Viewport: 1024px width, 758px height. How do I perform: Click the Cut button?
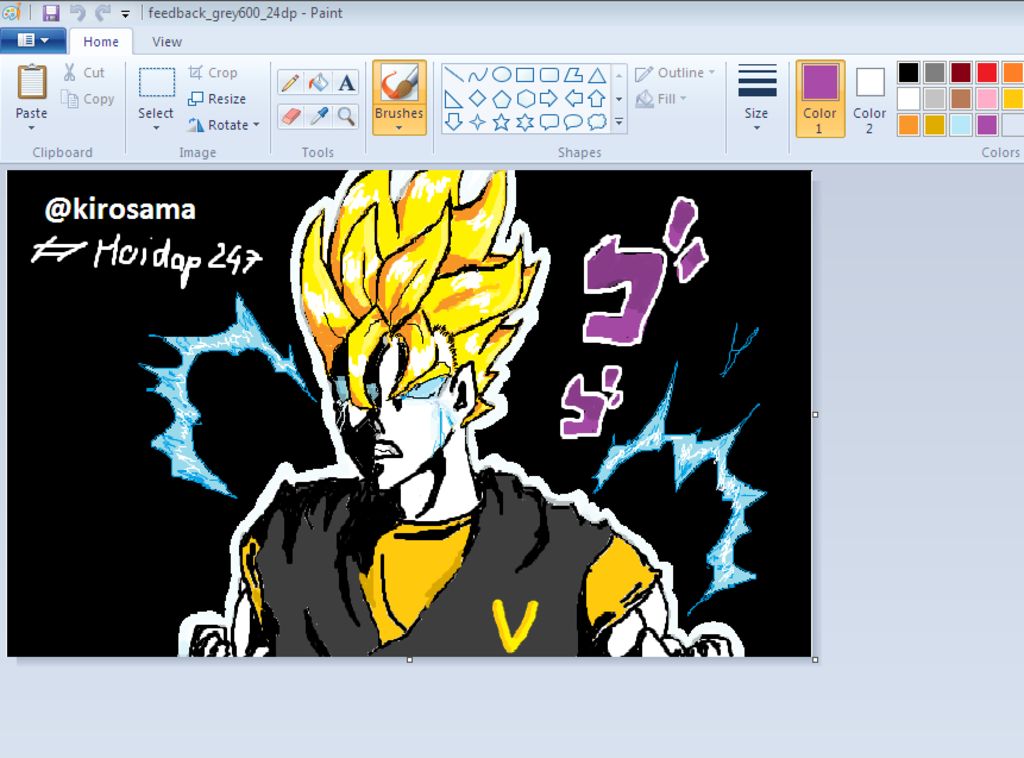84,72
